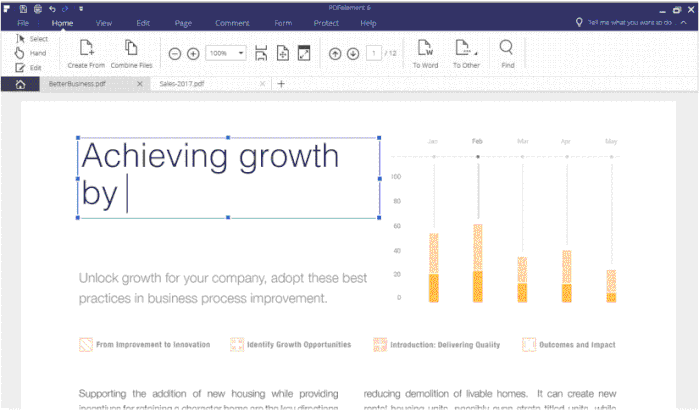This screenshot has height=411, width=699.
Task: Click the 'Tell me what you want to do' box
Action: [x=636, y=22]
